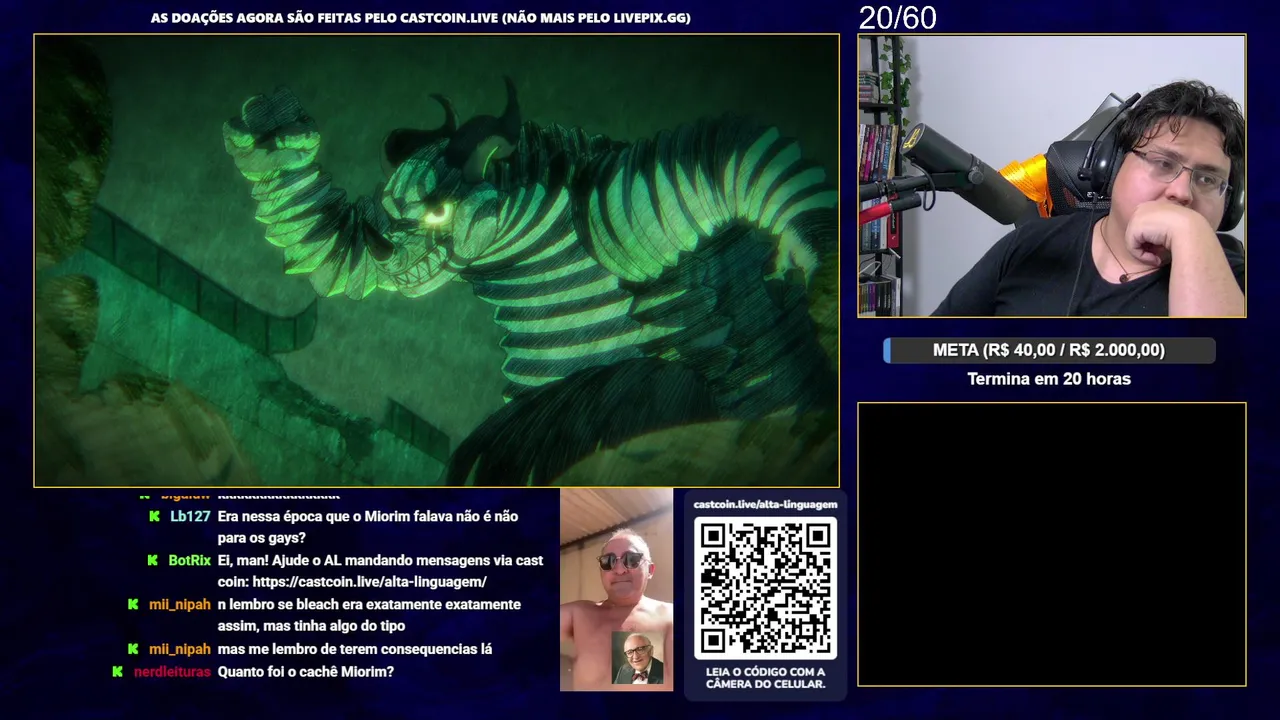Click the second mii_nipah username in chat
The height and width of the screenshot is (720, 1280).
coord(180,649)
